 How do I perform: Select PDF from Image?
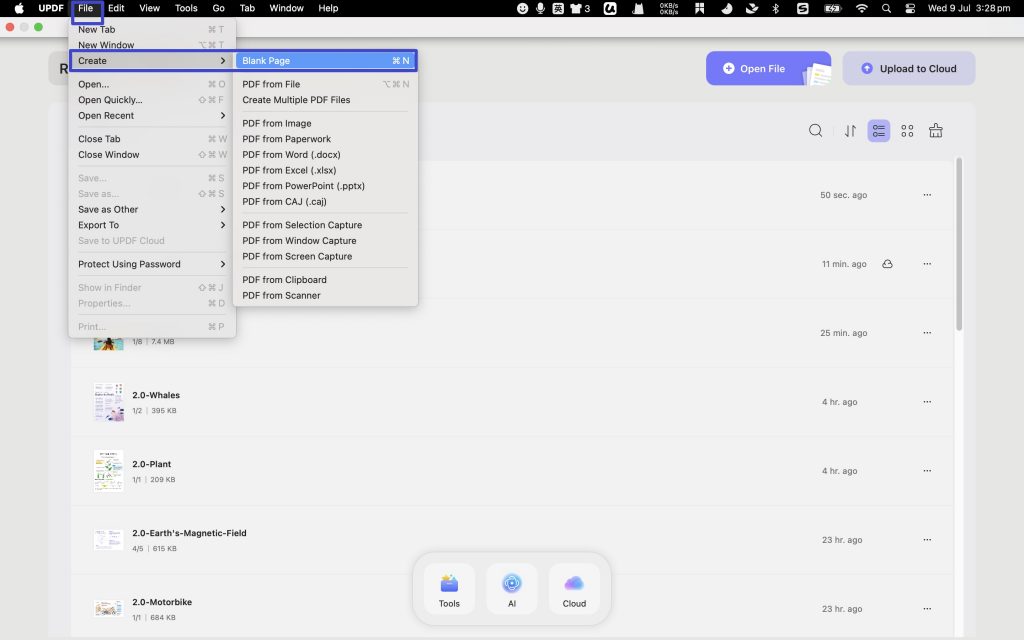tap(325, 123)
